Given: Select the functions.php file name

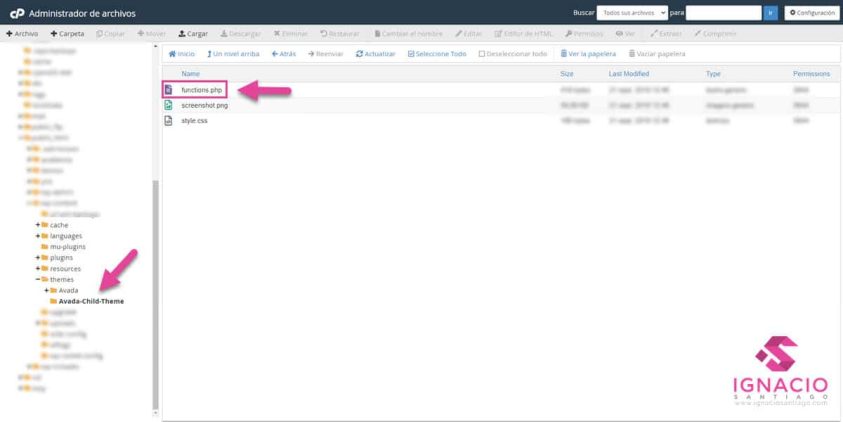Looking at the screenshot, I should pos(202,90).
